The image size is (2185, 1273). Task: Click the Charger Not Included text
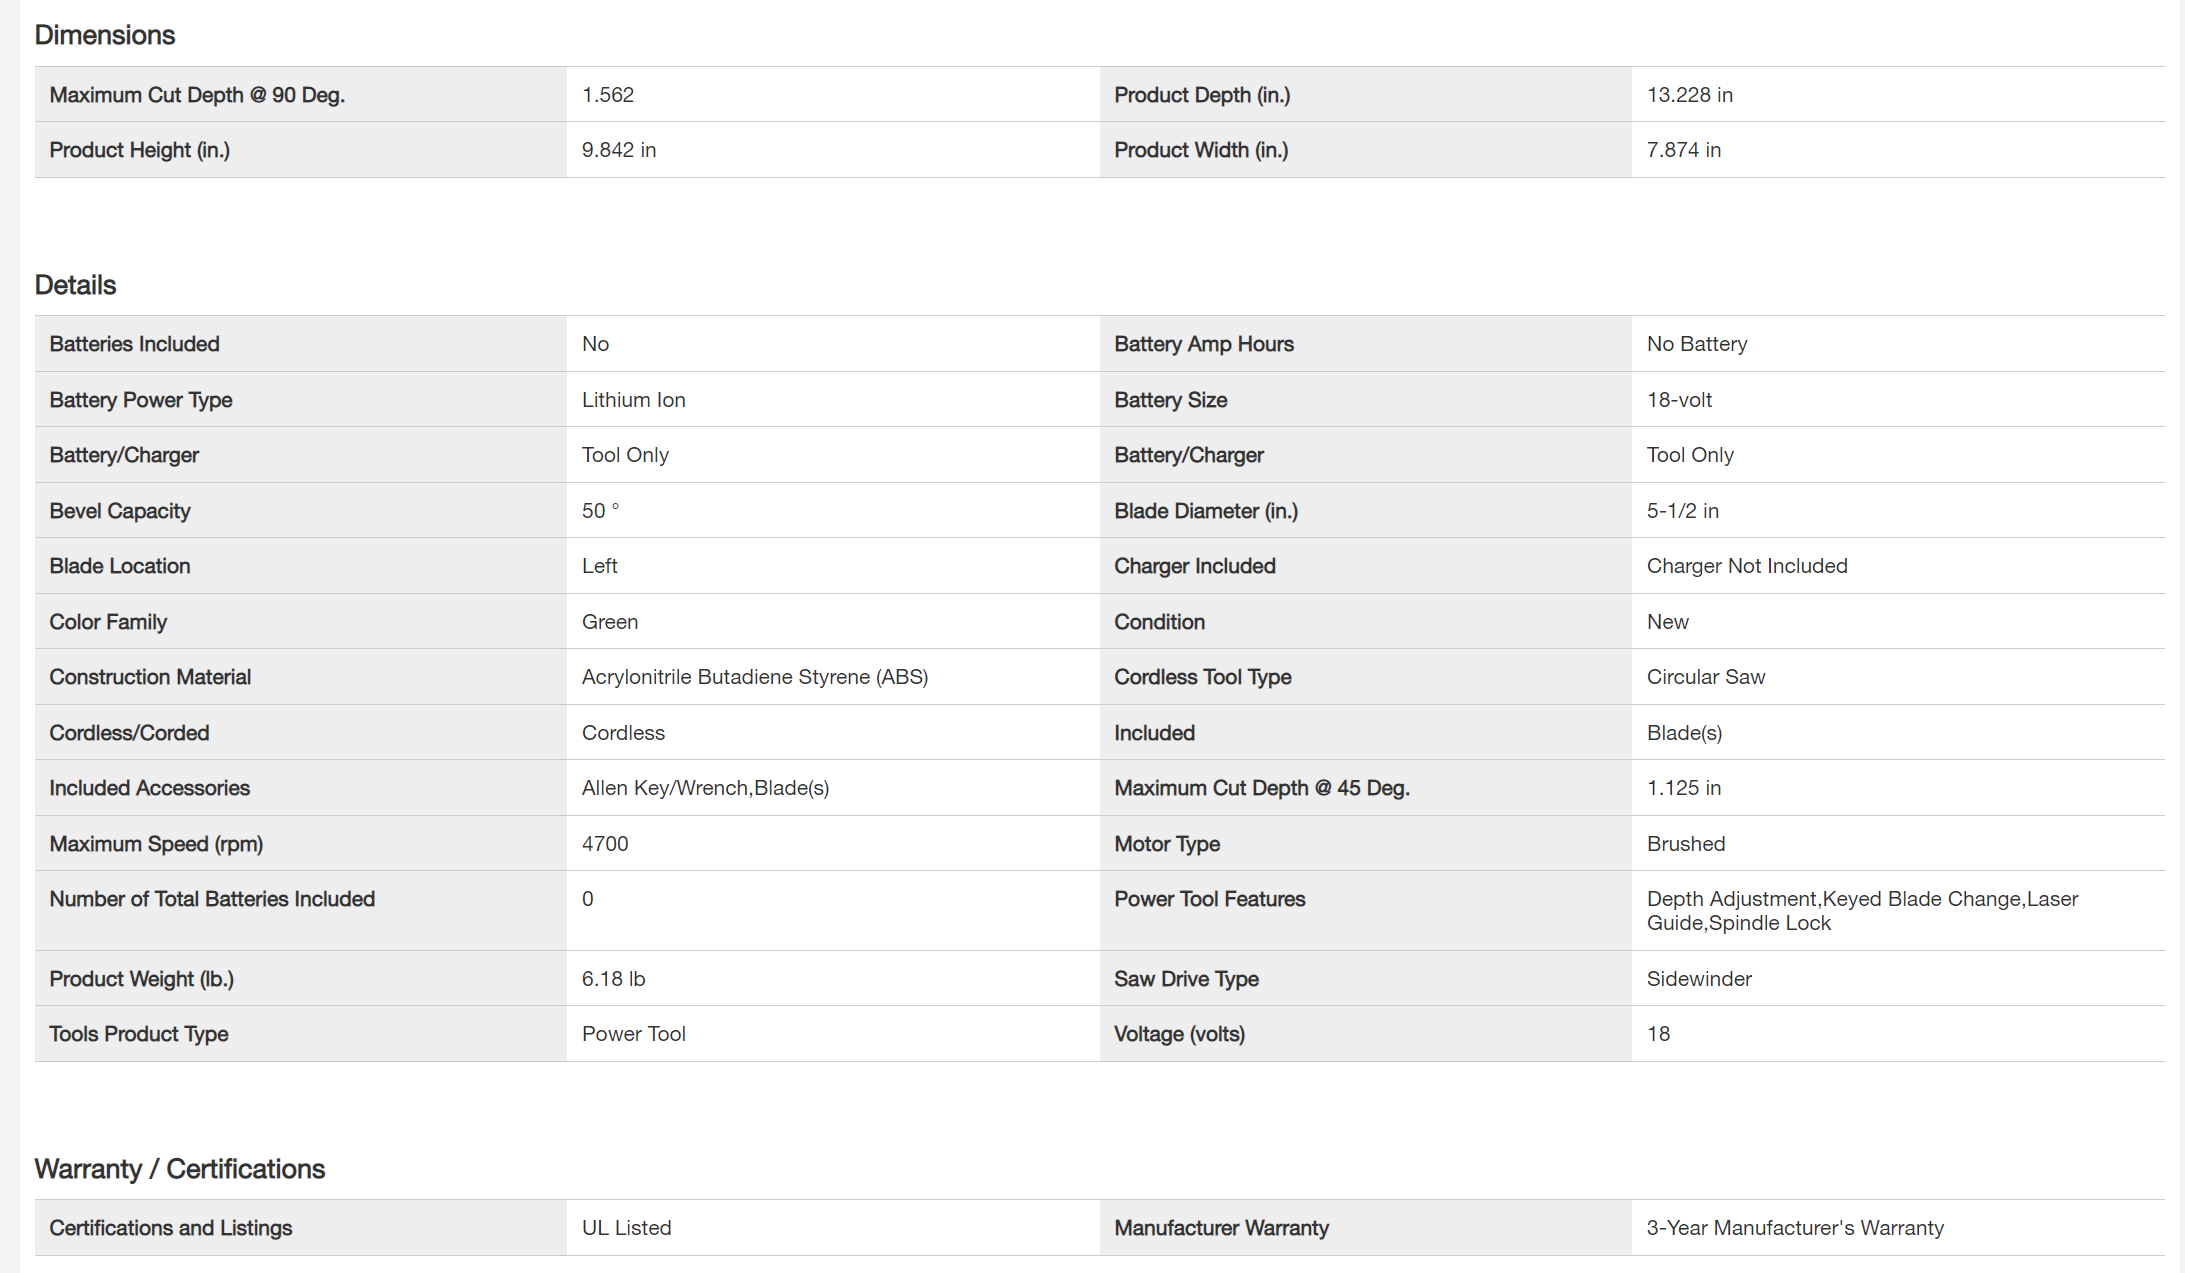pos(1746,566)
